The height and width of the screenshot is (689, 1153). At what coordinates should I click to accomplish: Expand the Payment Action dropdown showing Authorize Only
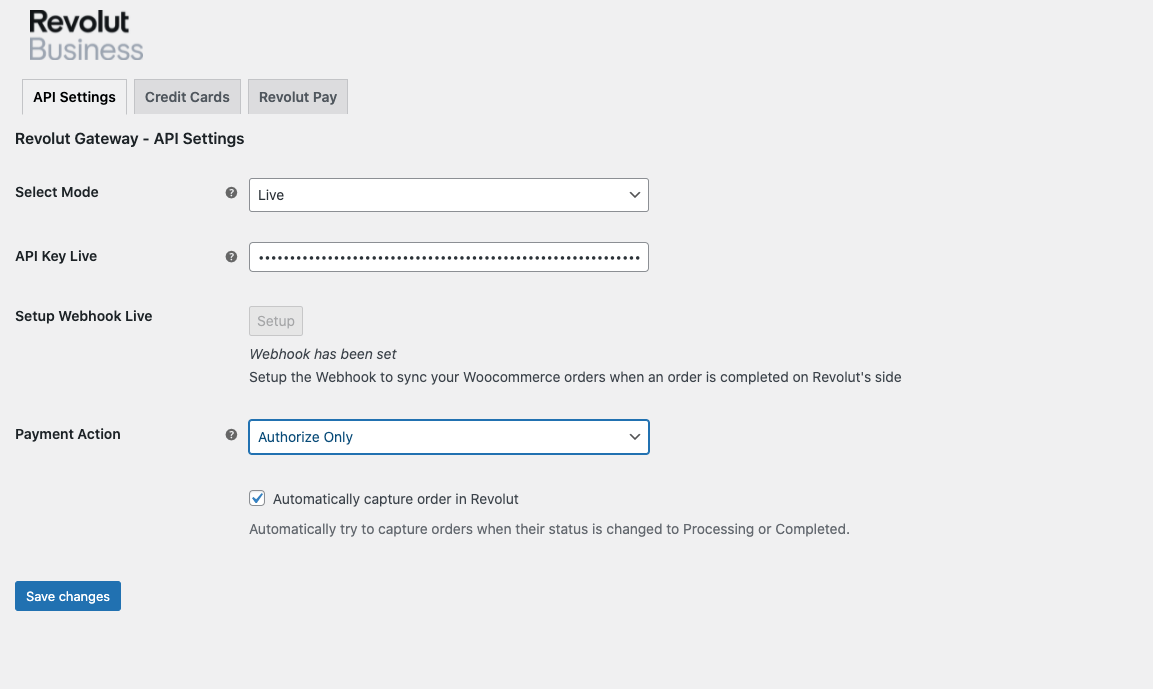tap(448, 437)
